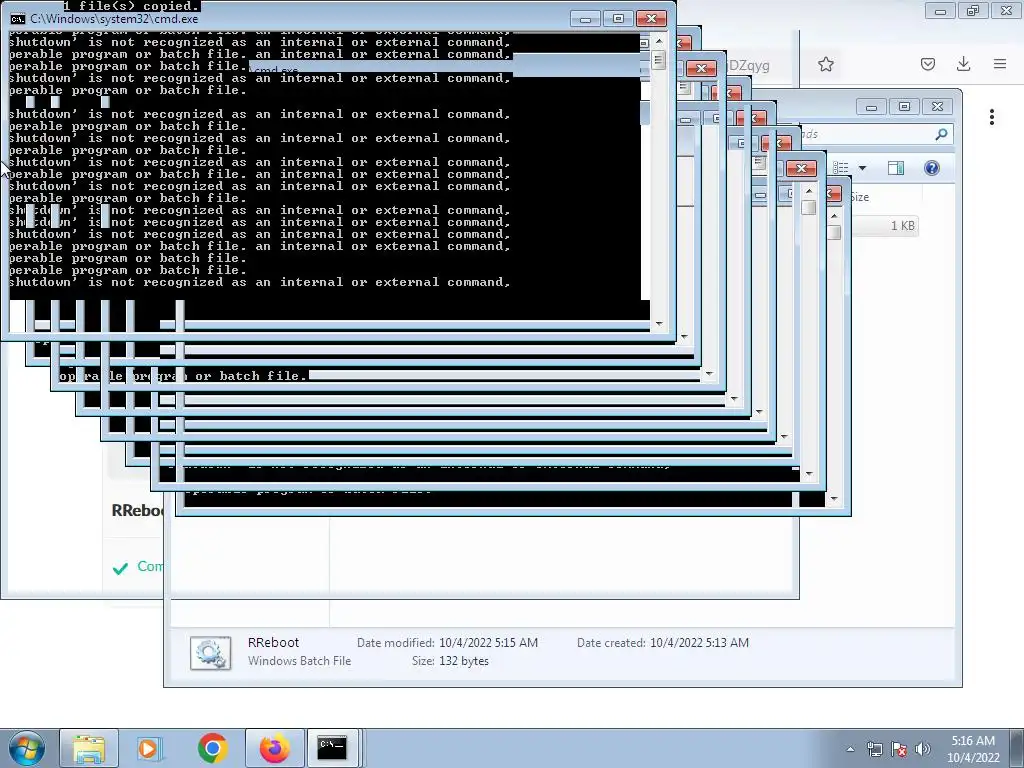Screen dimensions: 1024x768
Task: Click the Explorer window search box
Action: point(875,134)
